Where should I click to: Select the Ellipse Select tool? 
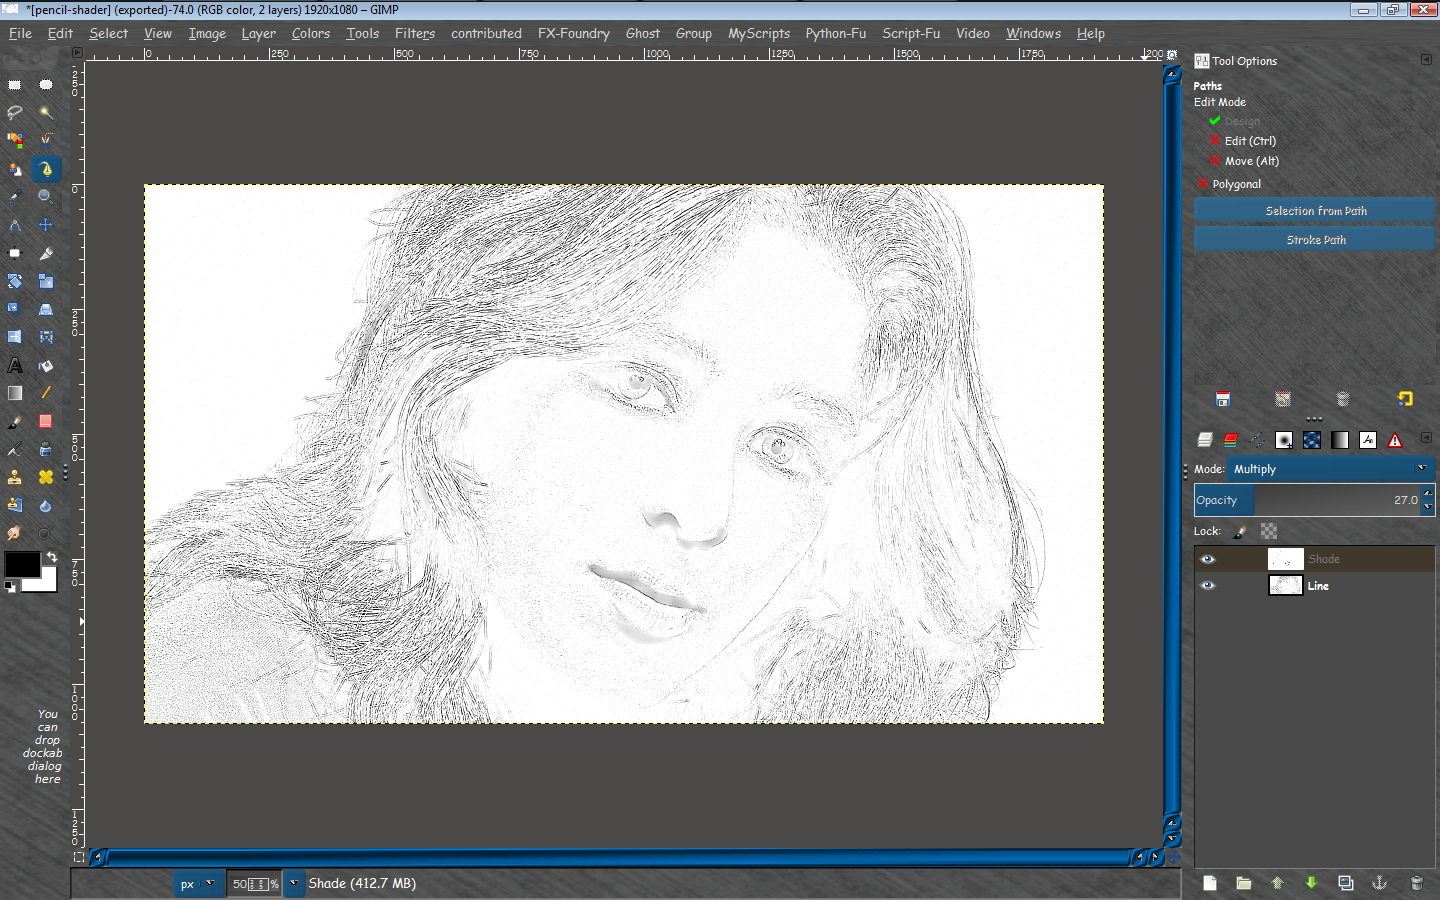(46, 85)
